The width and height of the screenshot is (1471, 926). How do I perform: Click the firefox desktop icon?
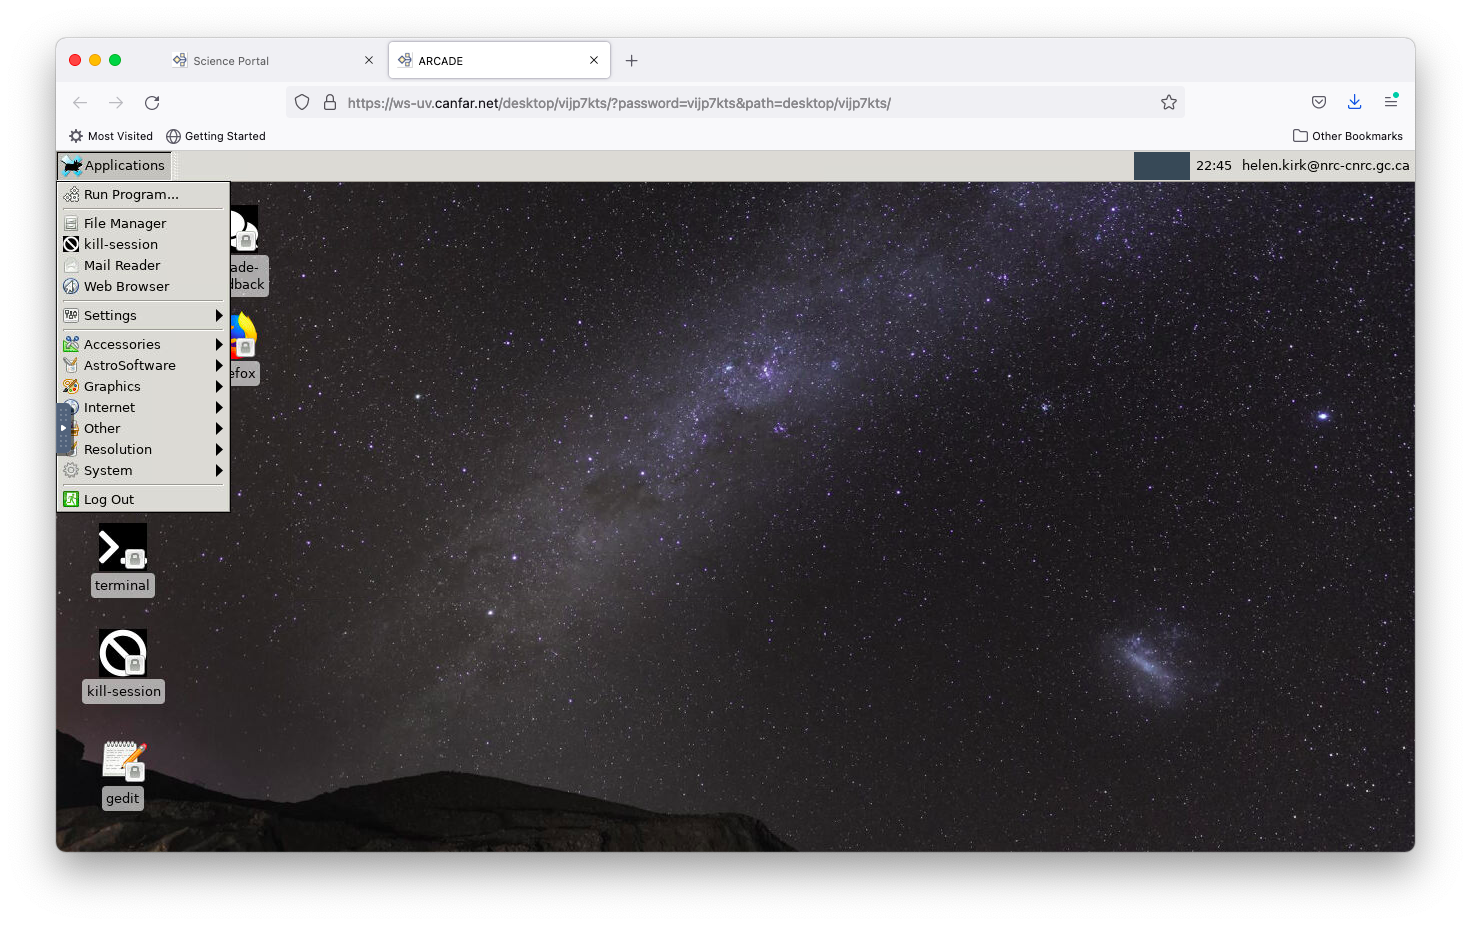(x=243, y=337)
